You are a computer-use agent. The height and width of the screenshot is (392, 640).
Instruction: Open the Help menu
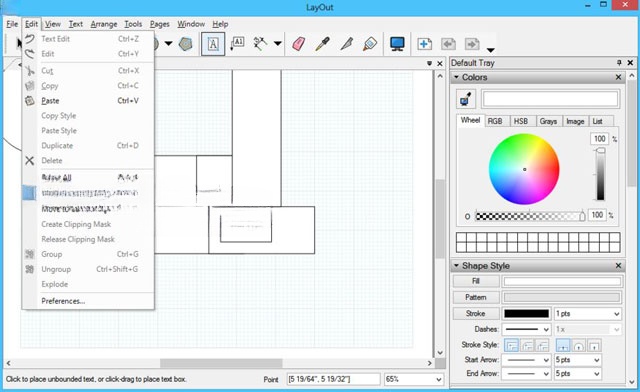pyautogui.click(x=220, y=24)
